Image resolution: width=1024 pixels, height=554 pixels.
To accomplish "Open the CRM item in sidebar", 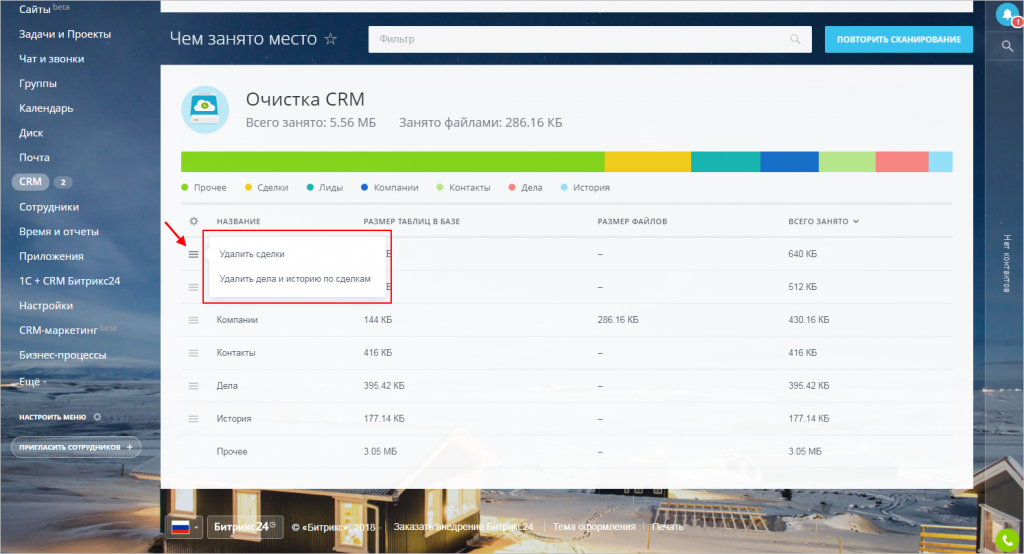I will [x=30, y=182].
